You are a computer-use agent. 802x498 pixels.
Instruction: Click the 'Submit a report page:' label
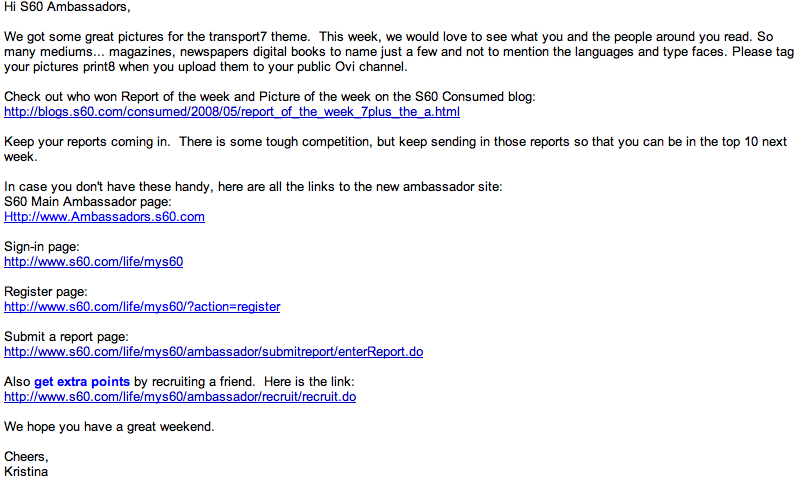pyautogui.click(x=66, y=337)
